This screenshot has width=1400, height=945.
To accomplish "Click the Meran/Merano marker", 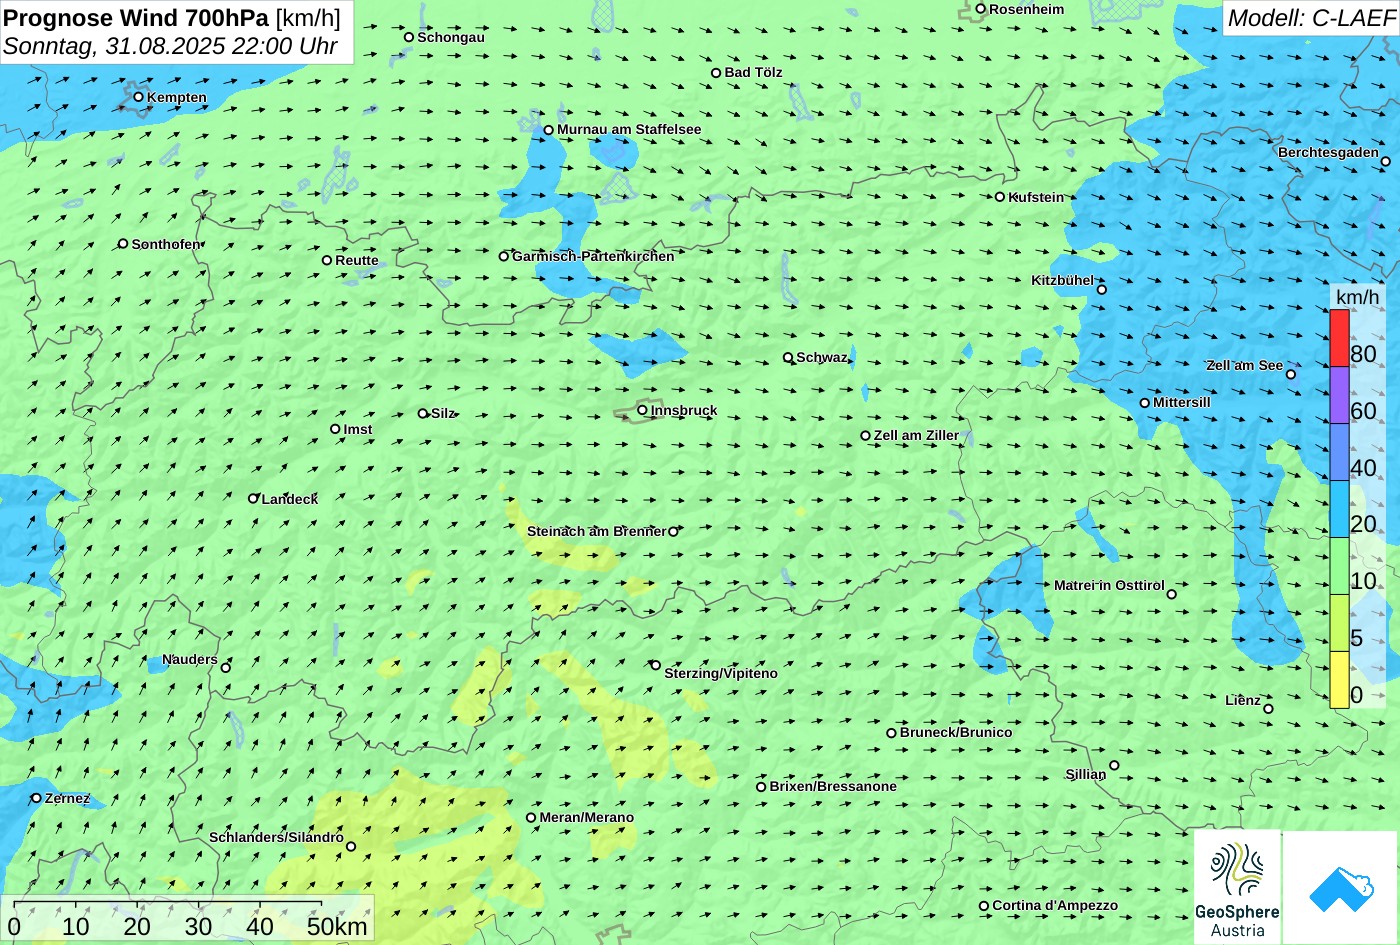I will [x=531, y=818].
